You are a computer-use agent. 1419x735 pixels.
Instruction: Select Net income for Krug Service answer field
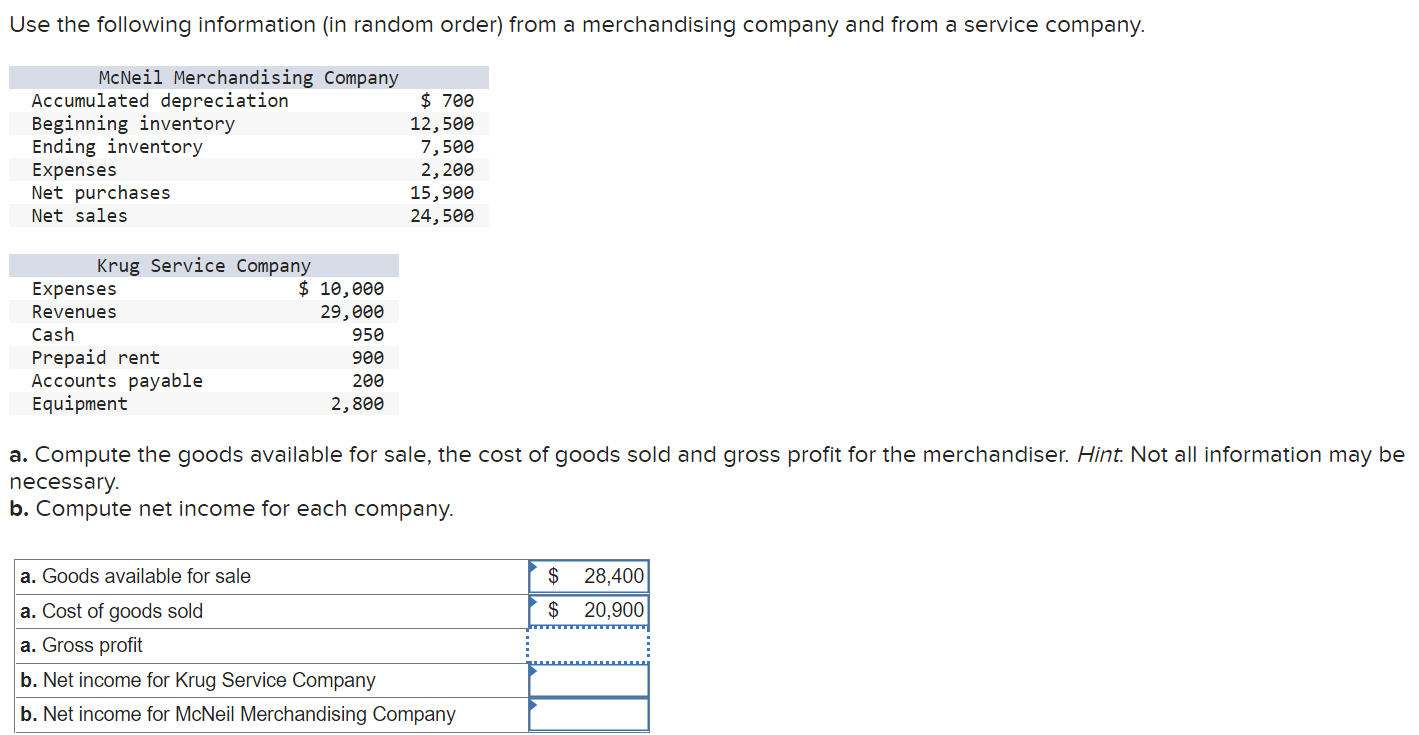coord(589,680)
